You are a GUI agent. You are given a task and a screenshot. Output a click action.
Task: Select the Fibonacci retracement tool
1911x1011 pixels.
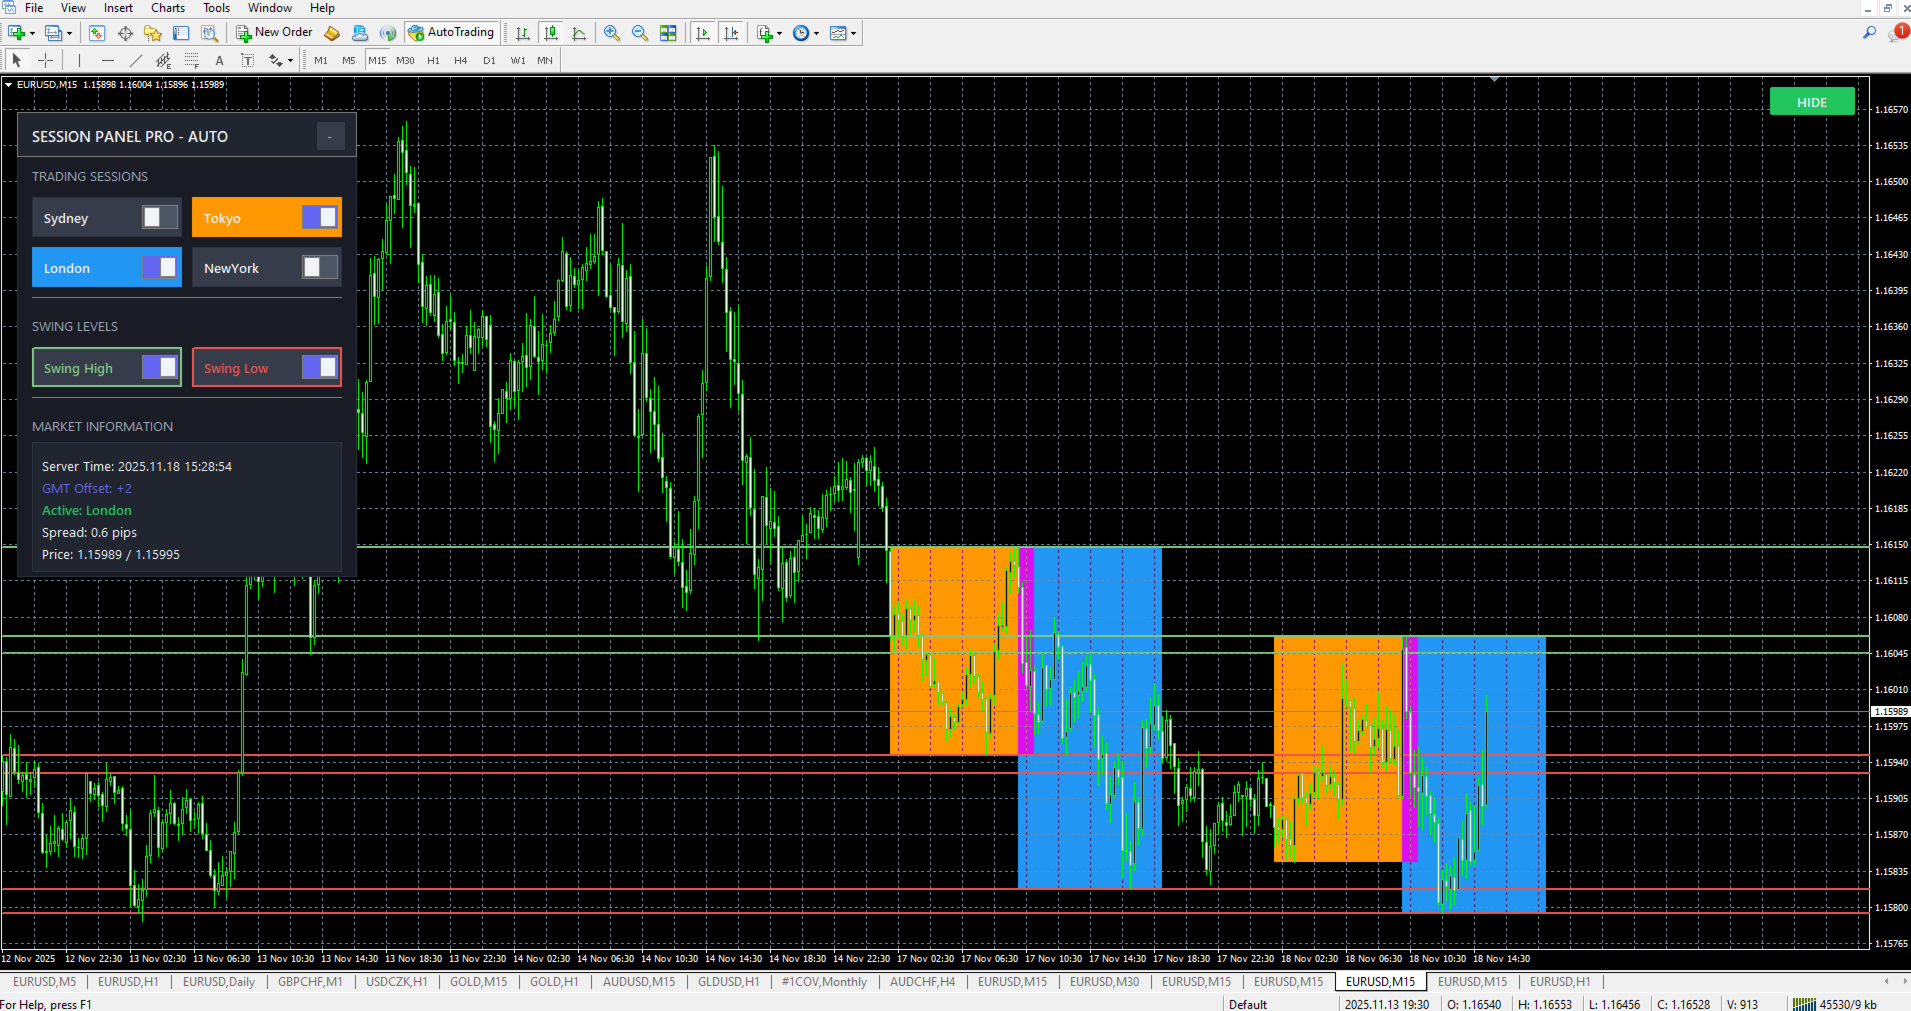192,60
